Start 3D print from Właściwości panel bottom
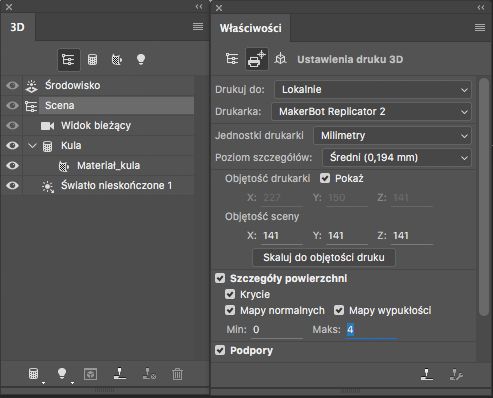This screenshot has width=493, height=398. click(427, 374)
